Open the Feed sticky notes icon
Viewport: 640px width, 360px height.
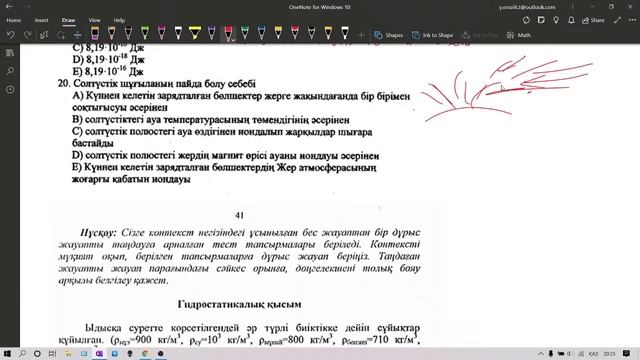[x=541, y=20]
